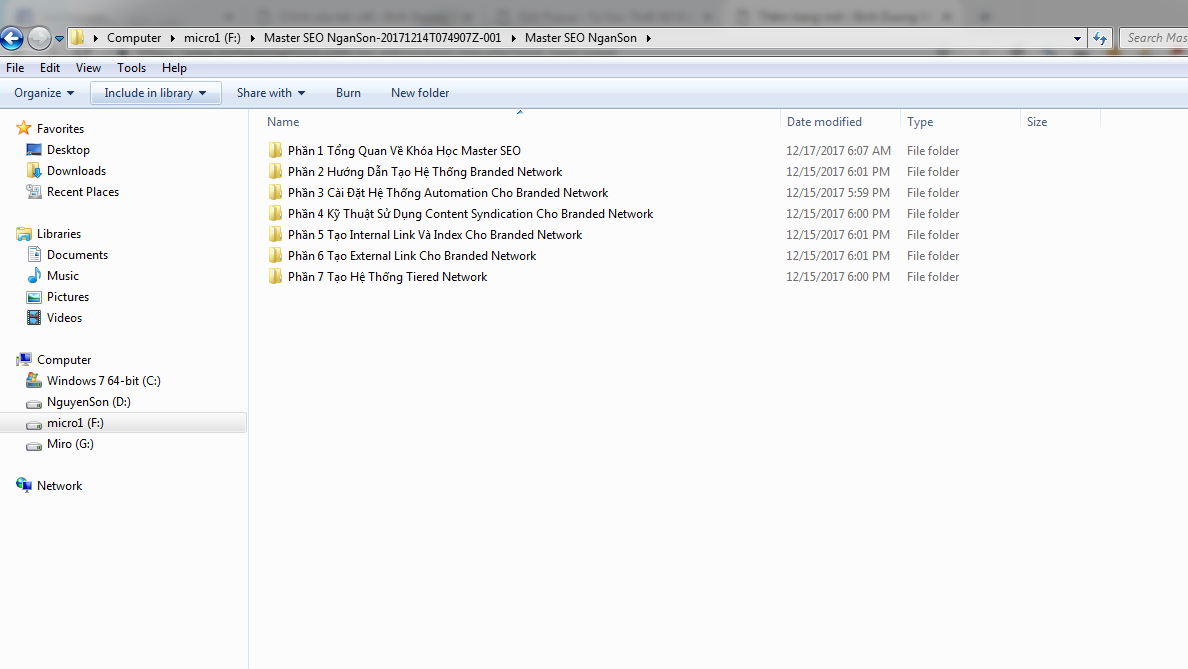
Task: Select the Music library icon
Action: click(34, 276)
